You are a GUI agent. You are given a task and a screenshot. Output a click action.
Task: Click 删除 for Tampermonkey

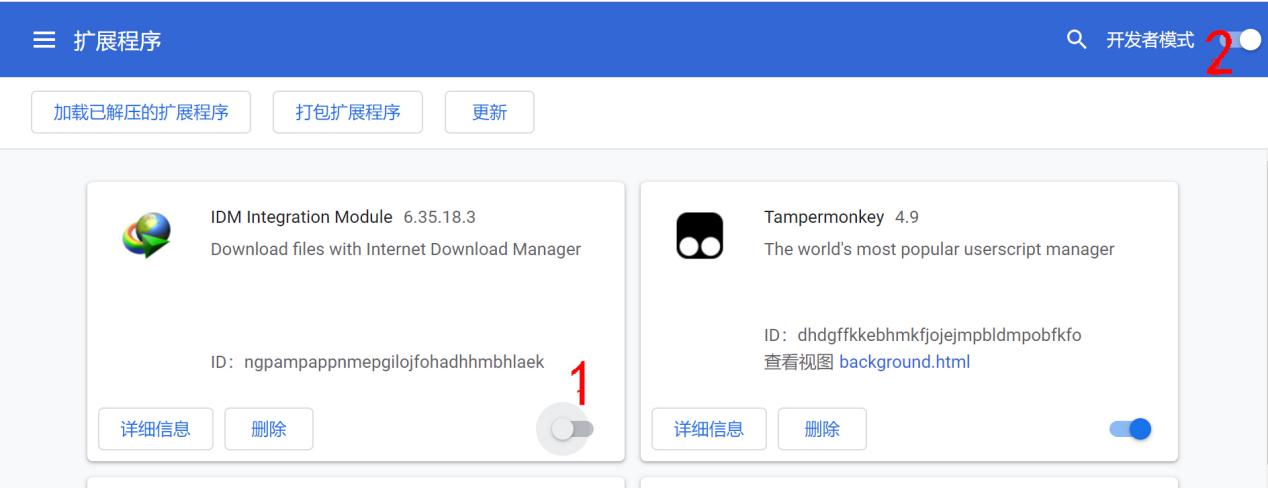click(x=822, y=430)
